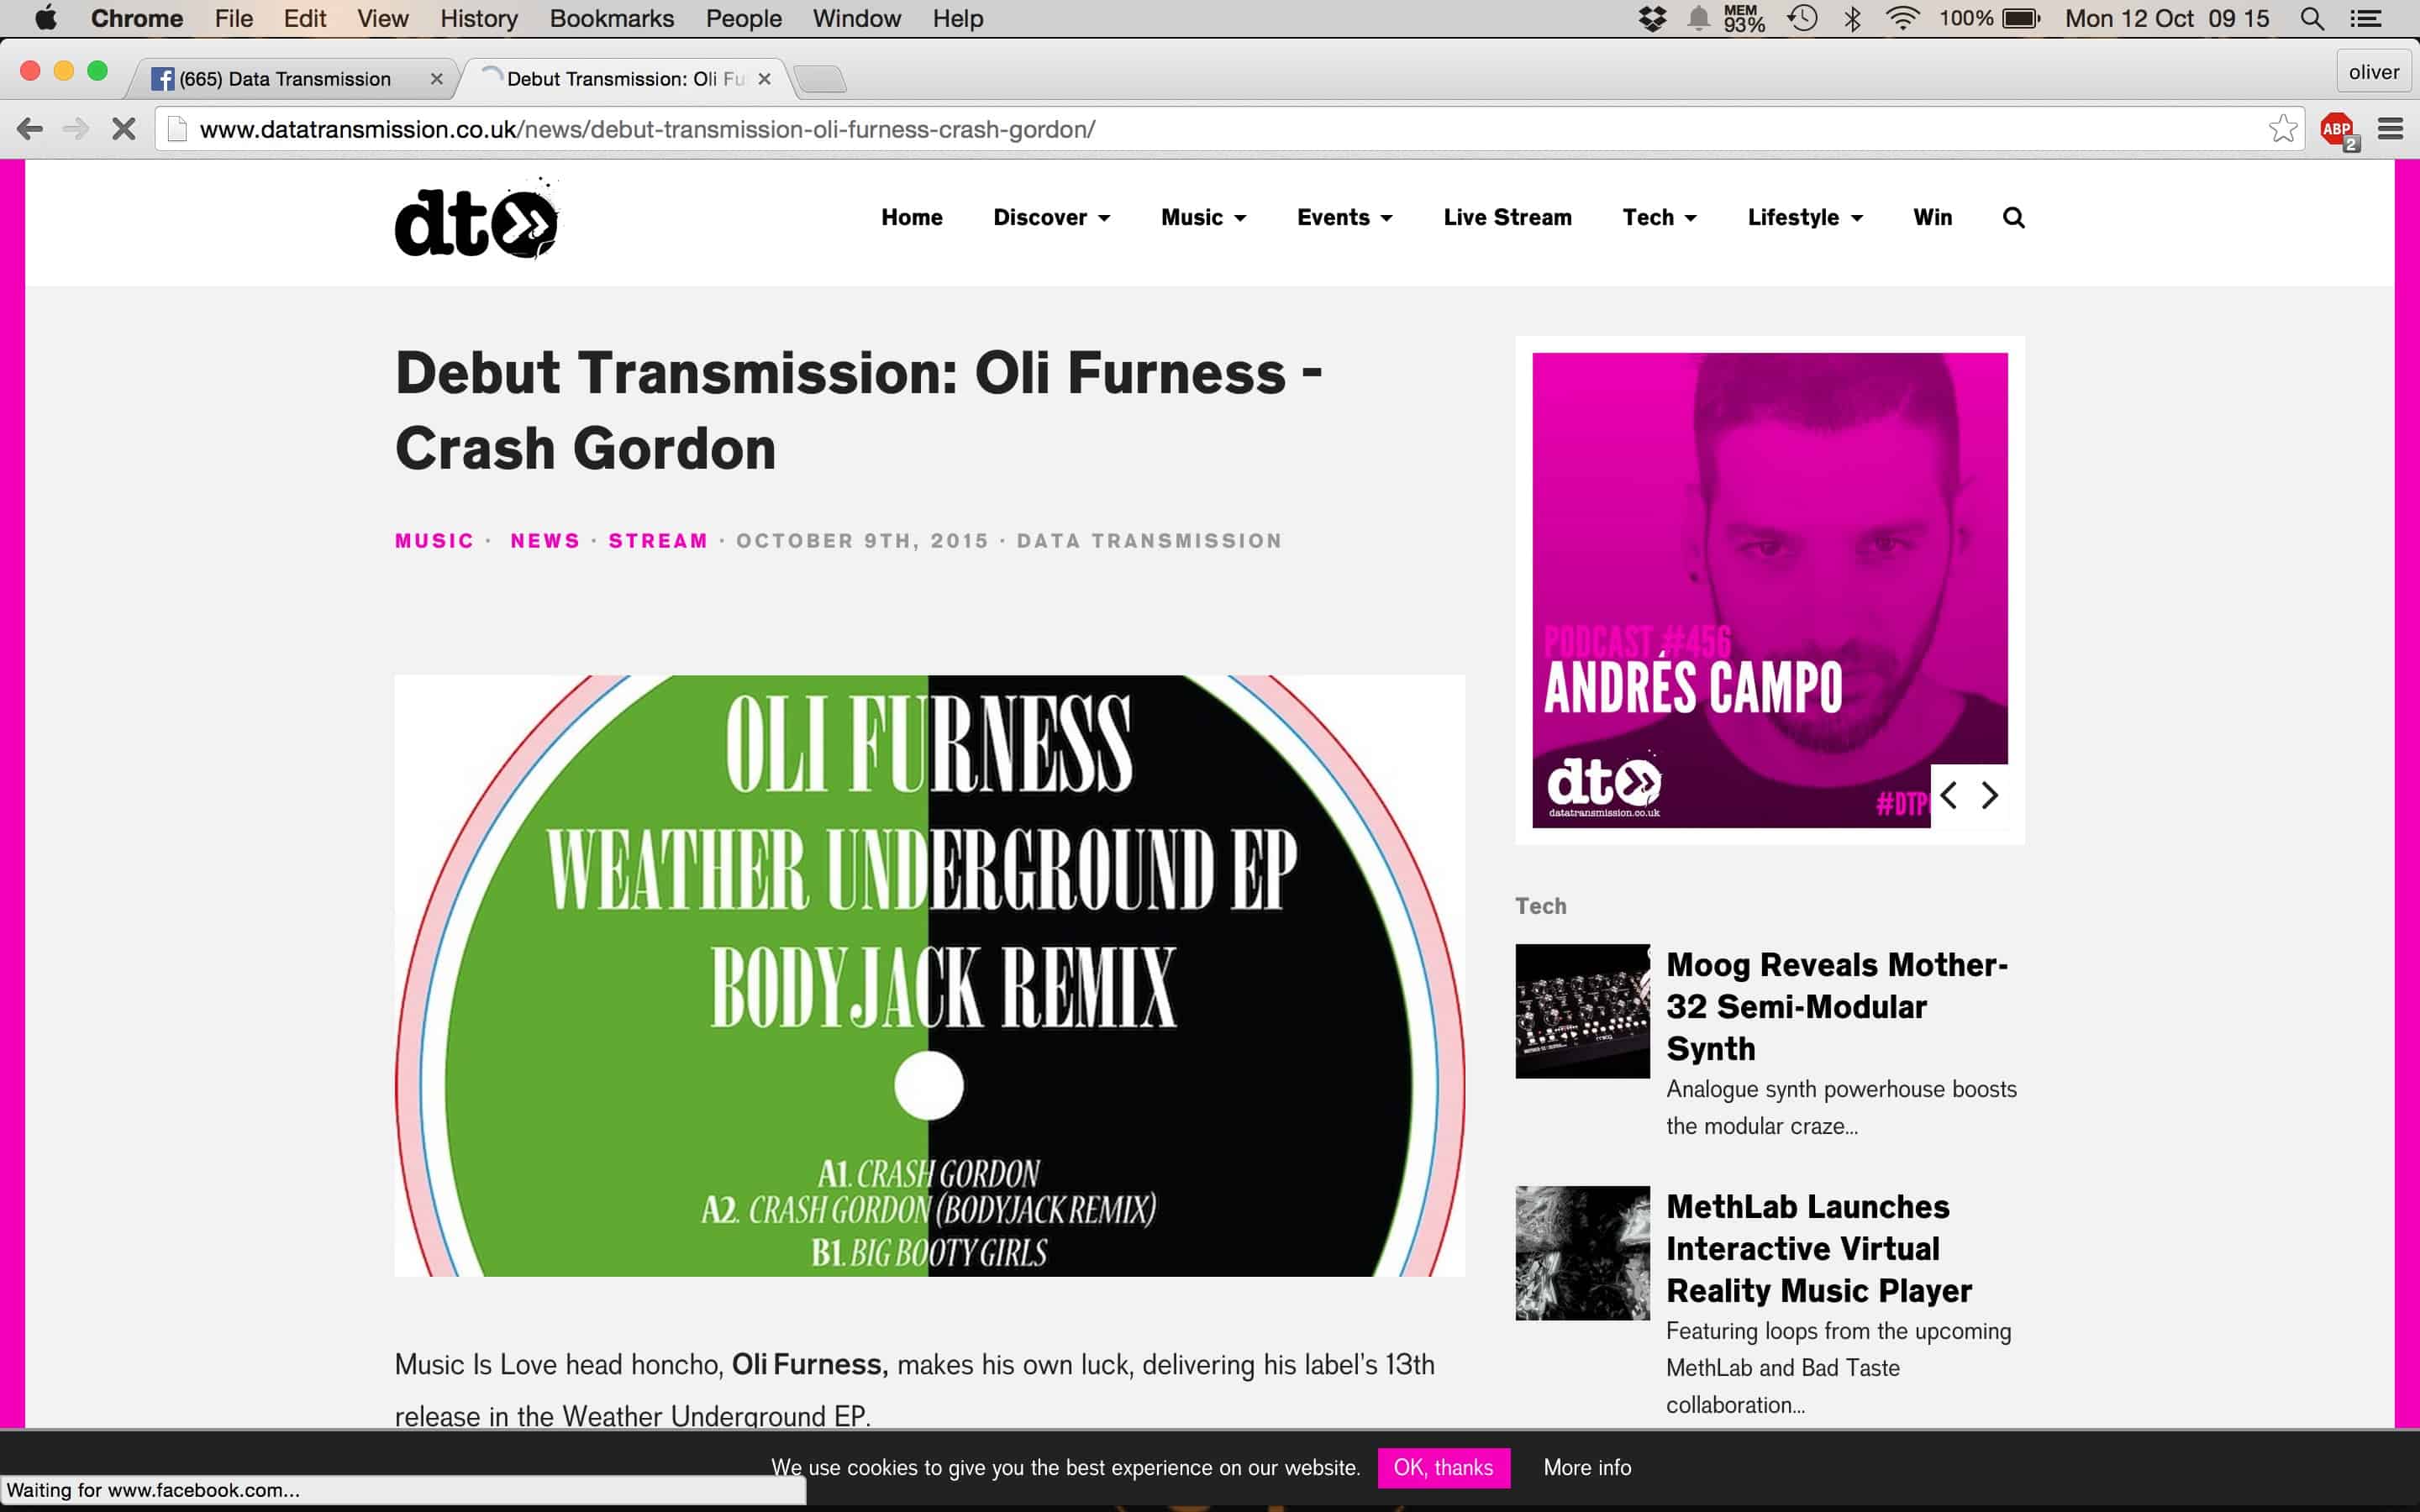Screen dimensions: 2420x1512
Task: Open the Events dropdown menu
Action: [x=1344, y=217]
